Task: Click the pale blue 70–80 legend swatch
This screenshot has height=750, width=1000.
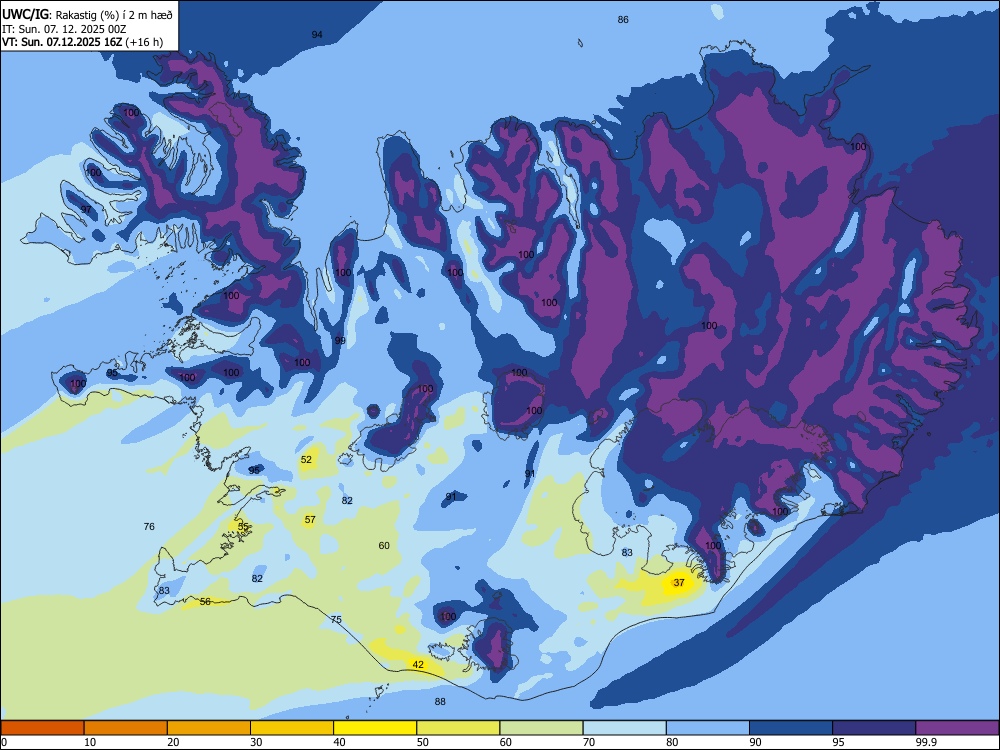Action: (625, 728)
